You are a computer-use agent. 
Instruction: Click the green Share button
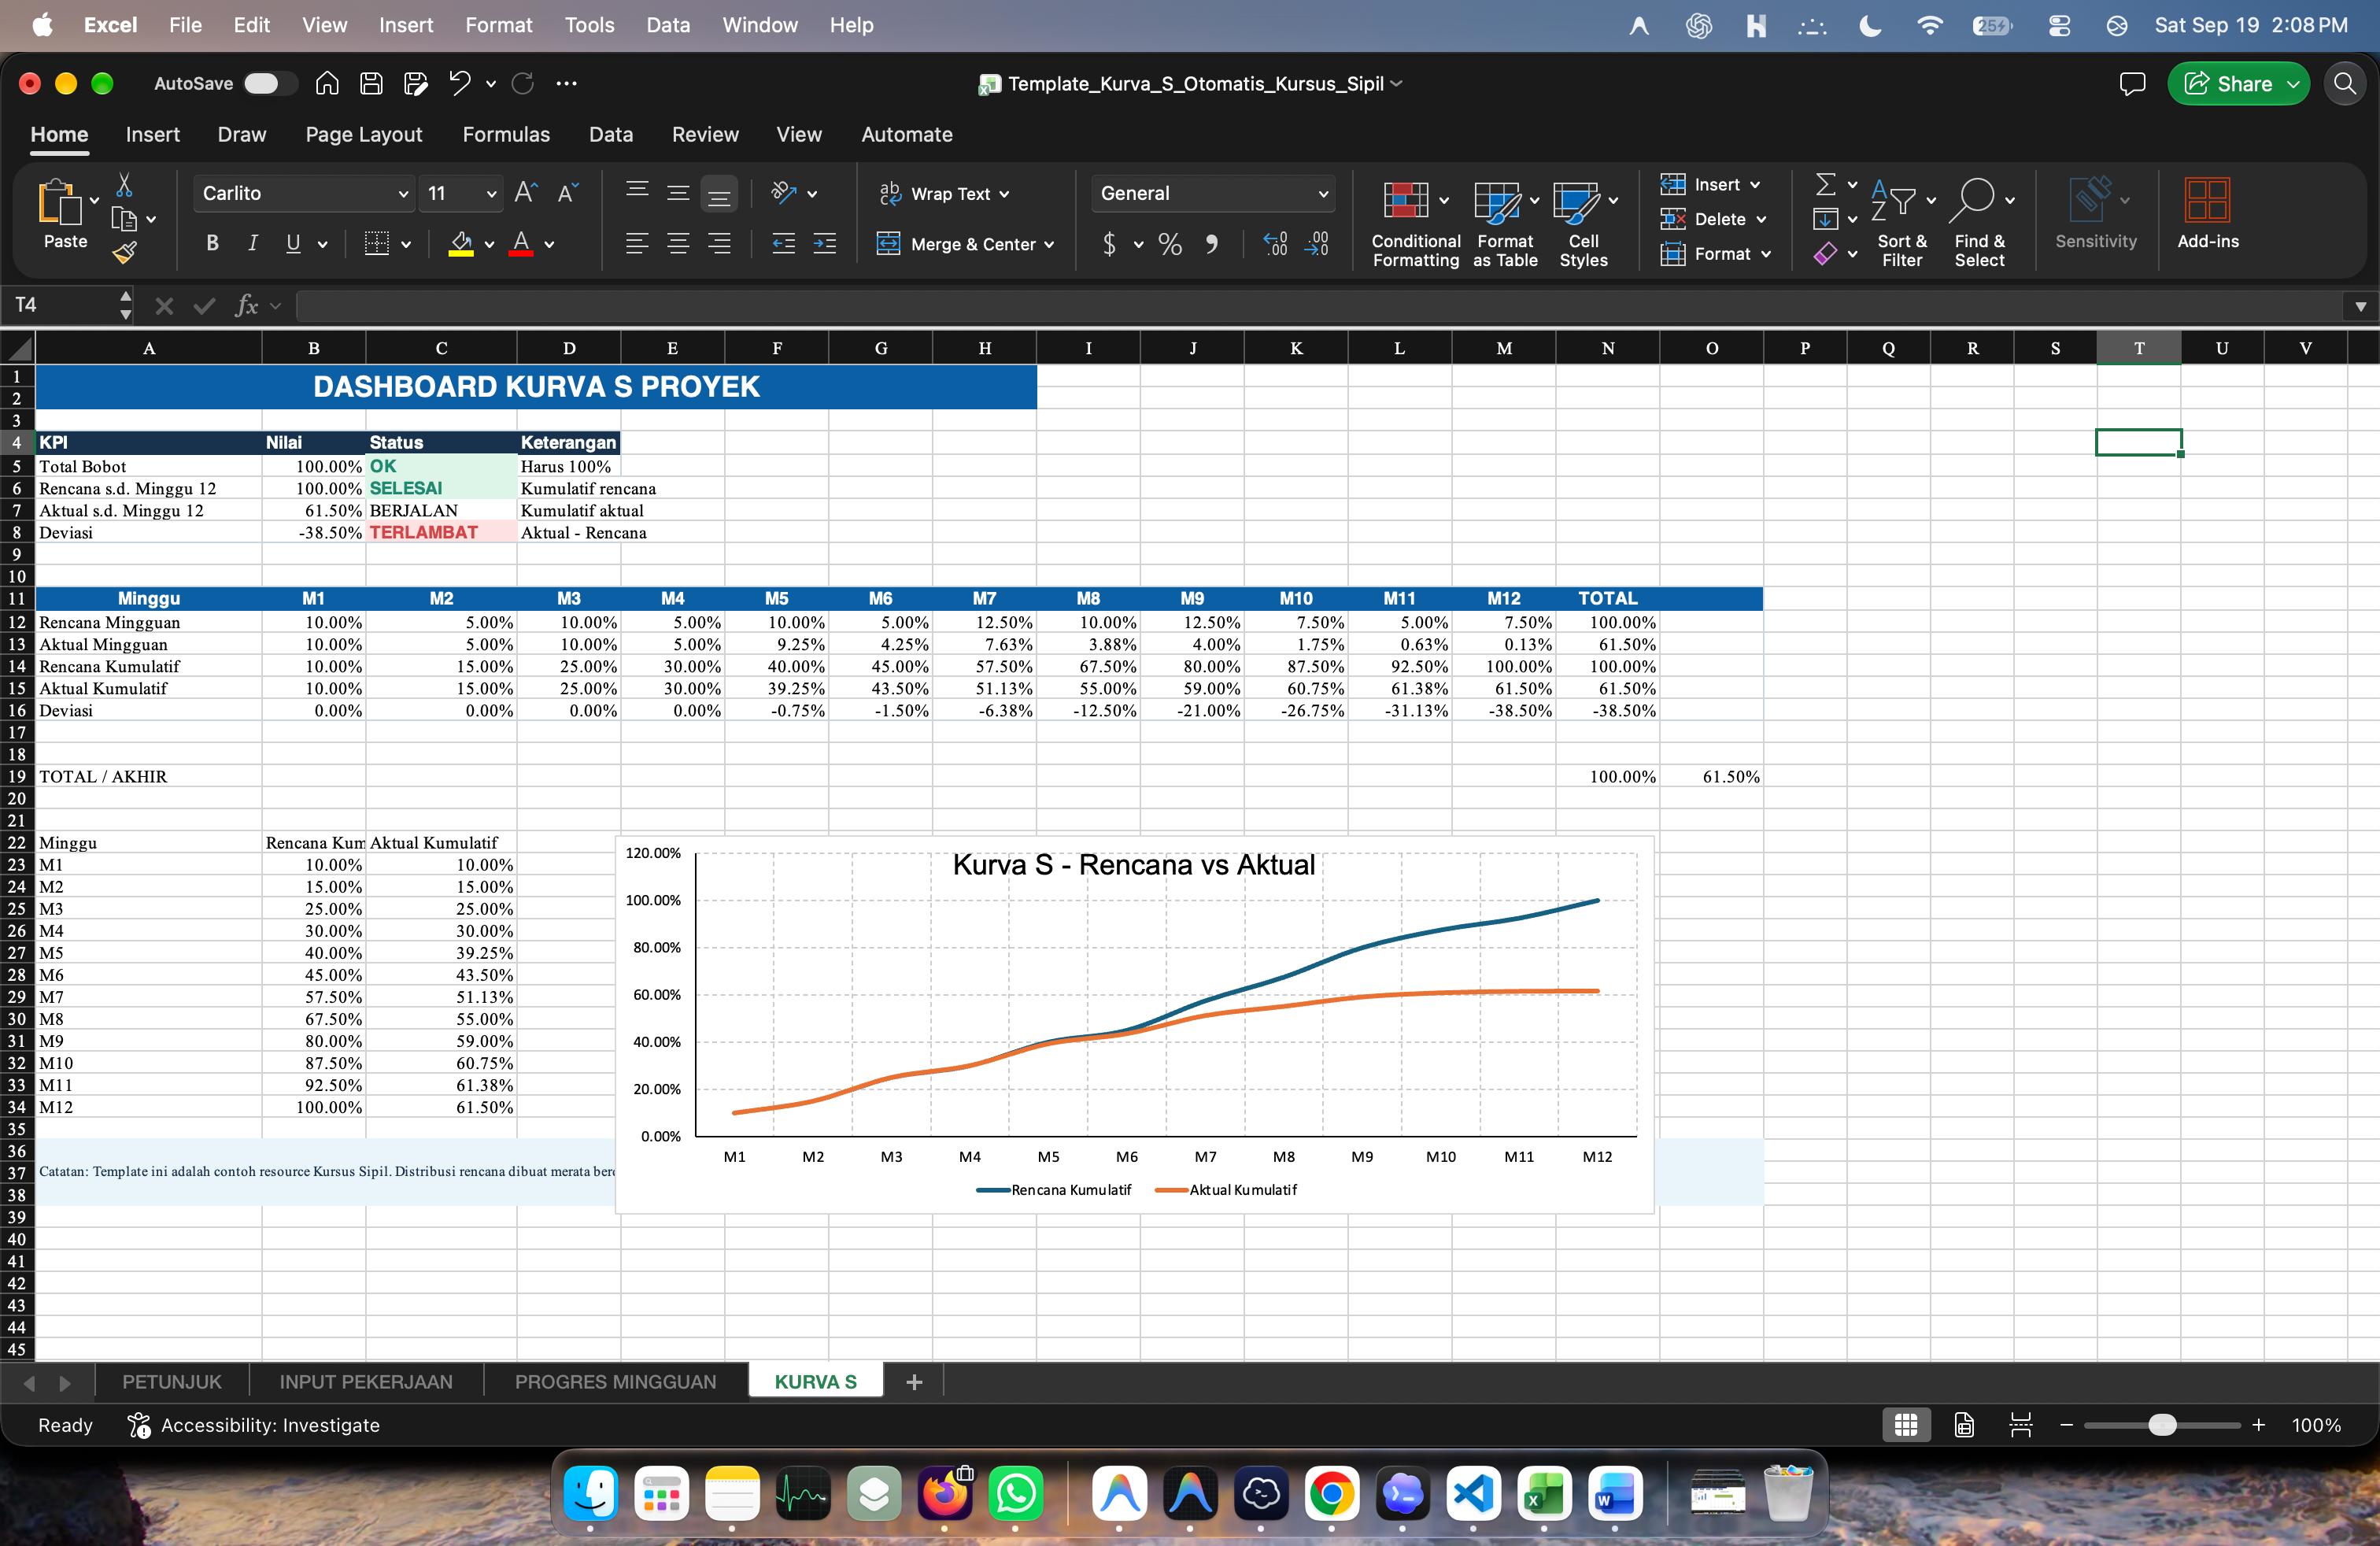[x=2238, y=84]
